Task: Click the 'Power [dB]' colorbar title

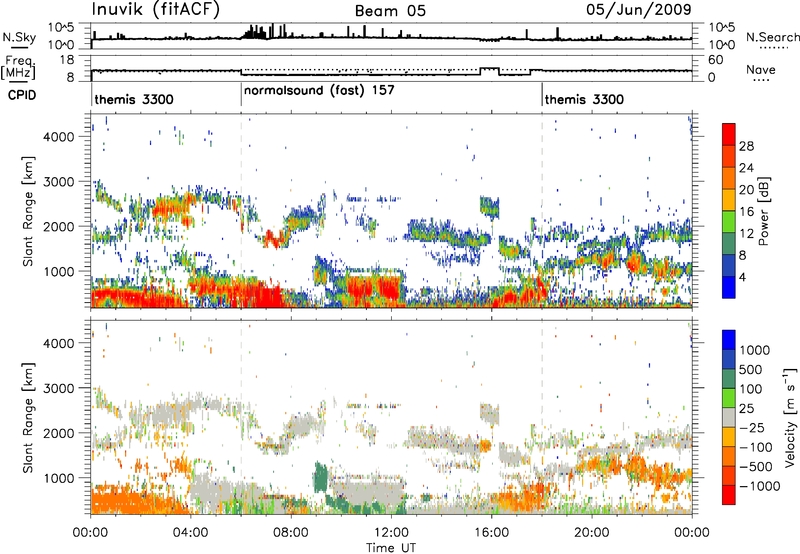Action: click(764, 211)
